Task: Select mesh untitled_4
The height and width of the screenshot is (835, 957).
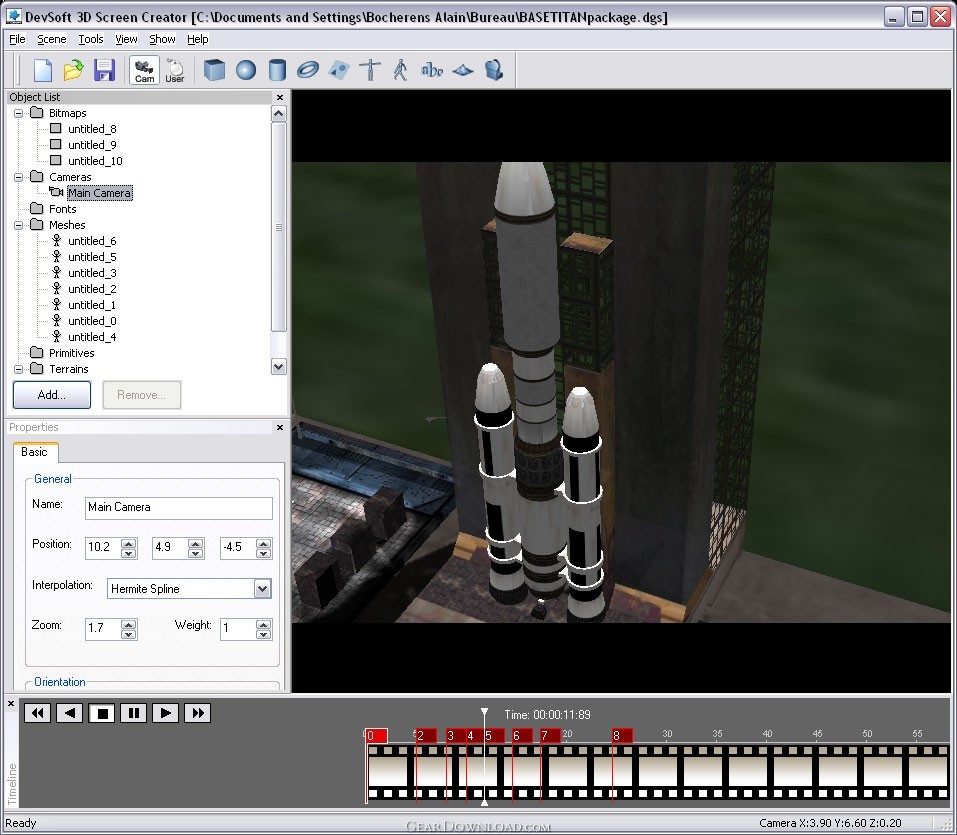Action: pos(92,337)
